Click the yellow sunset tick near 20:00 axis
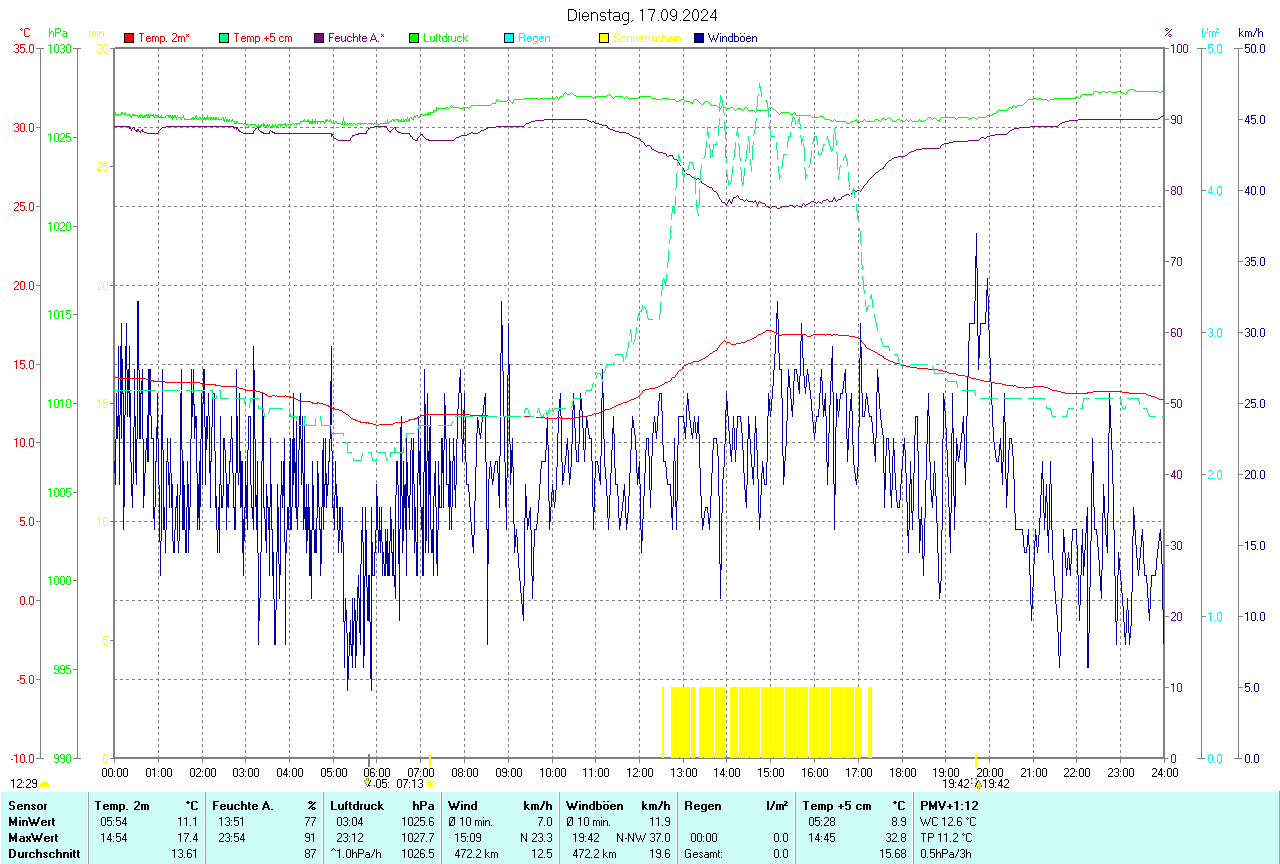1280x864 pixels. click(x=976, y=758)
